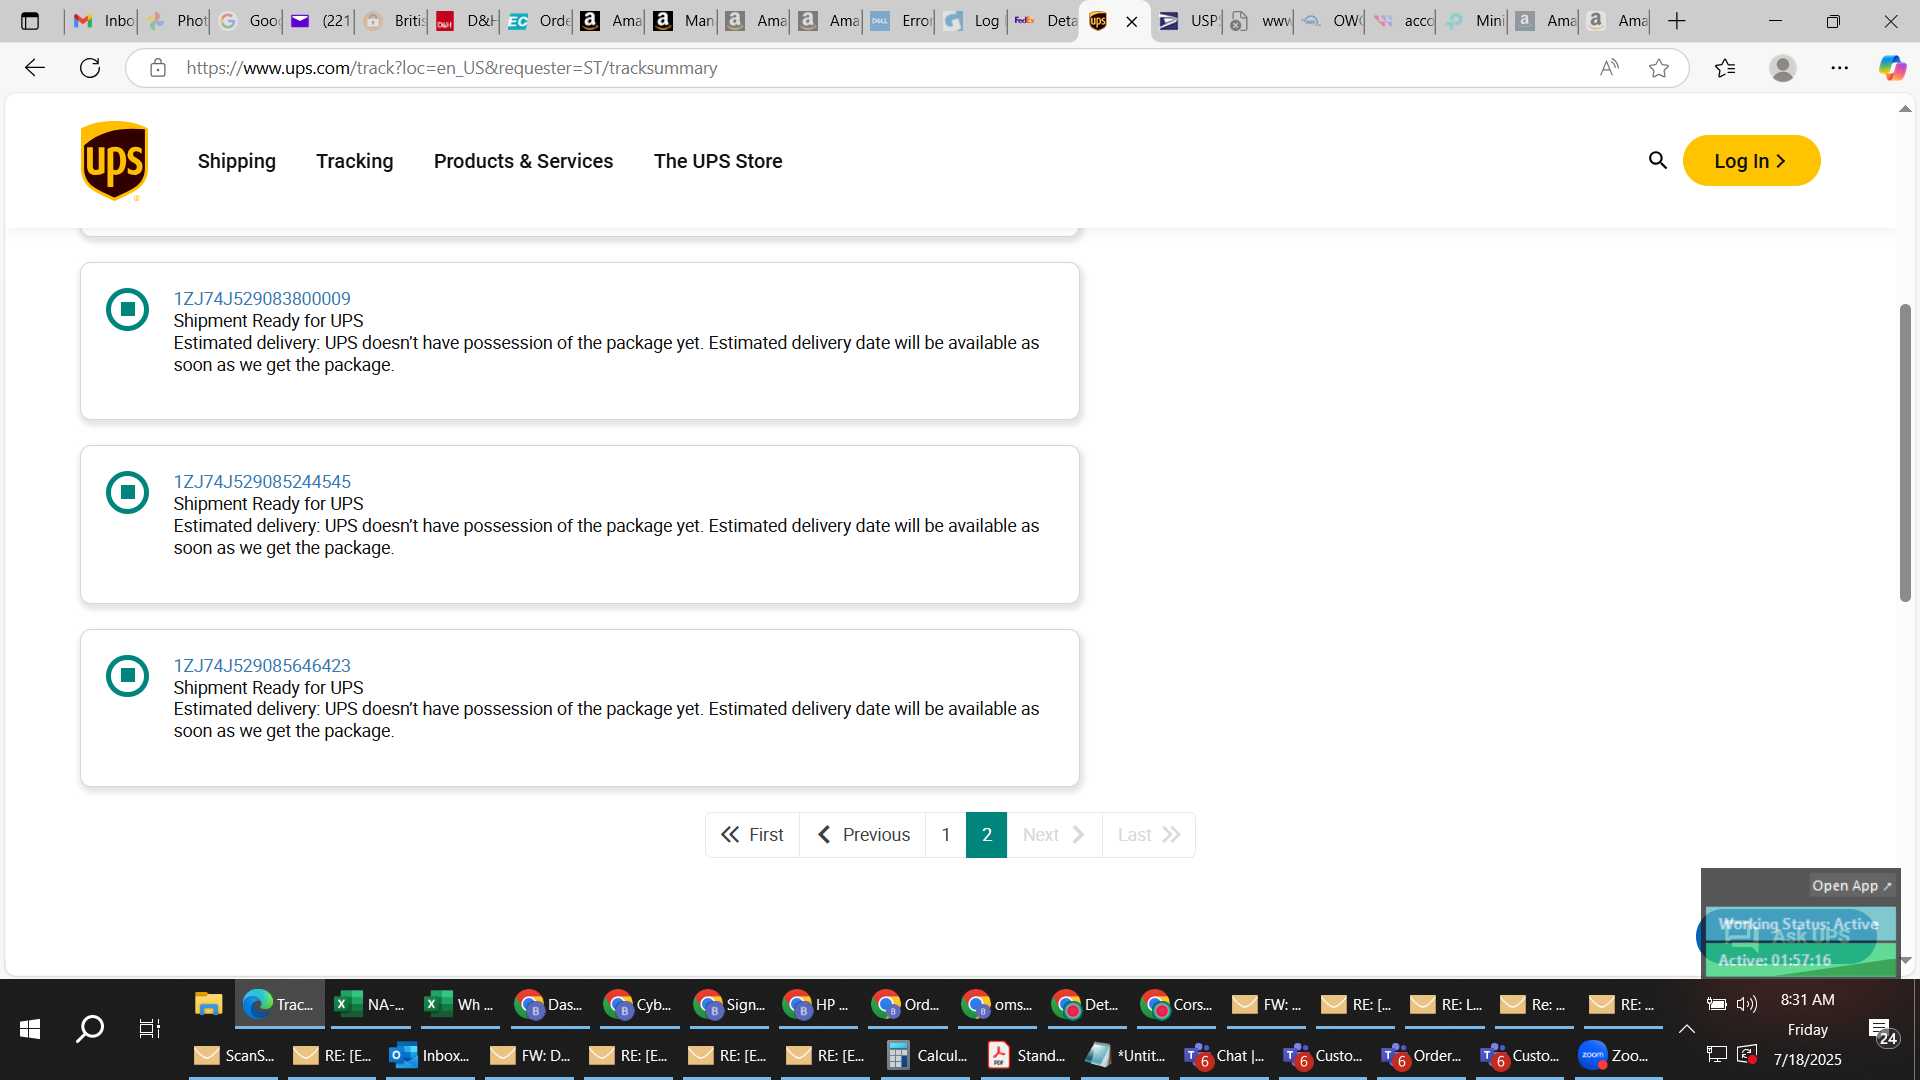Screen dimensions: 1920x1080
Task: Open tracking number 1ZJ74J529083800009
Action: (262, 299)
